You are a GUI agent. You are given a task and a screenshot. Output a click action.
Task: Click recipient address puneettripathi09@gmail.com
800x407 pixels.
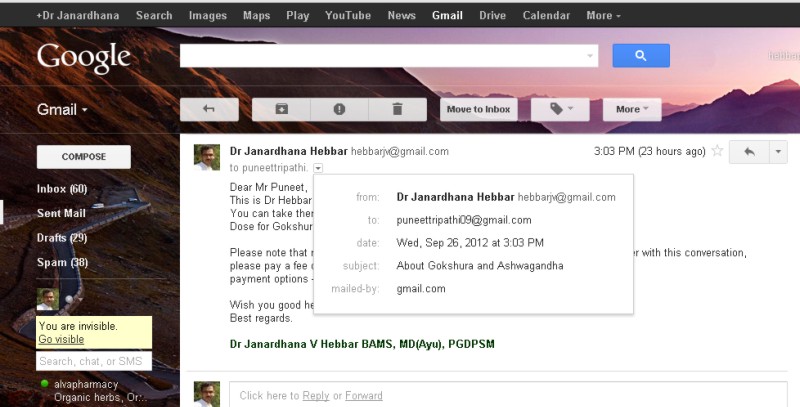tap(464, 220)
